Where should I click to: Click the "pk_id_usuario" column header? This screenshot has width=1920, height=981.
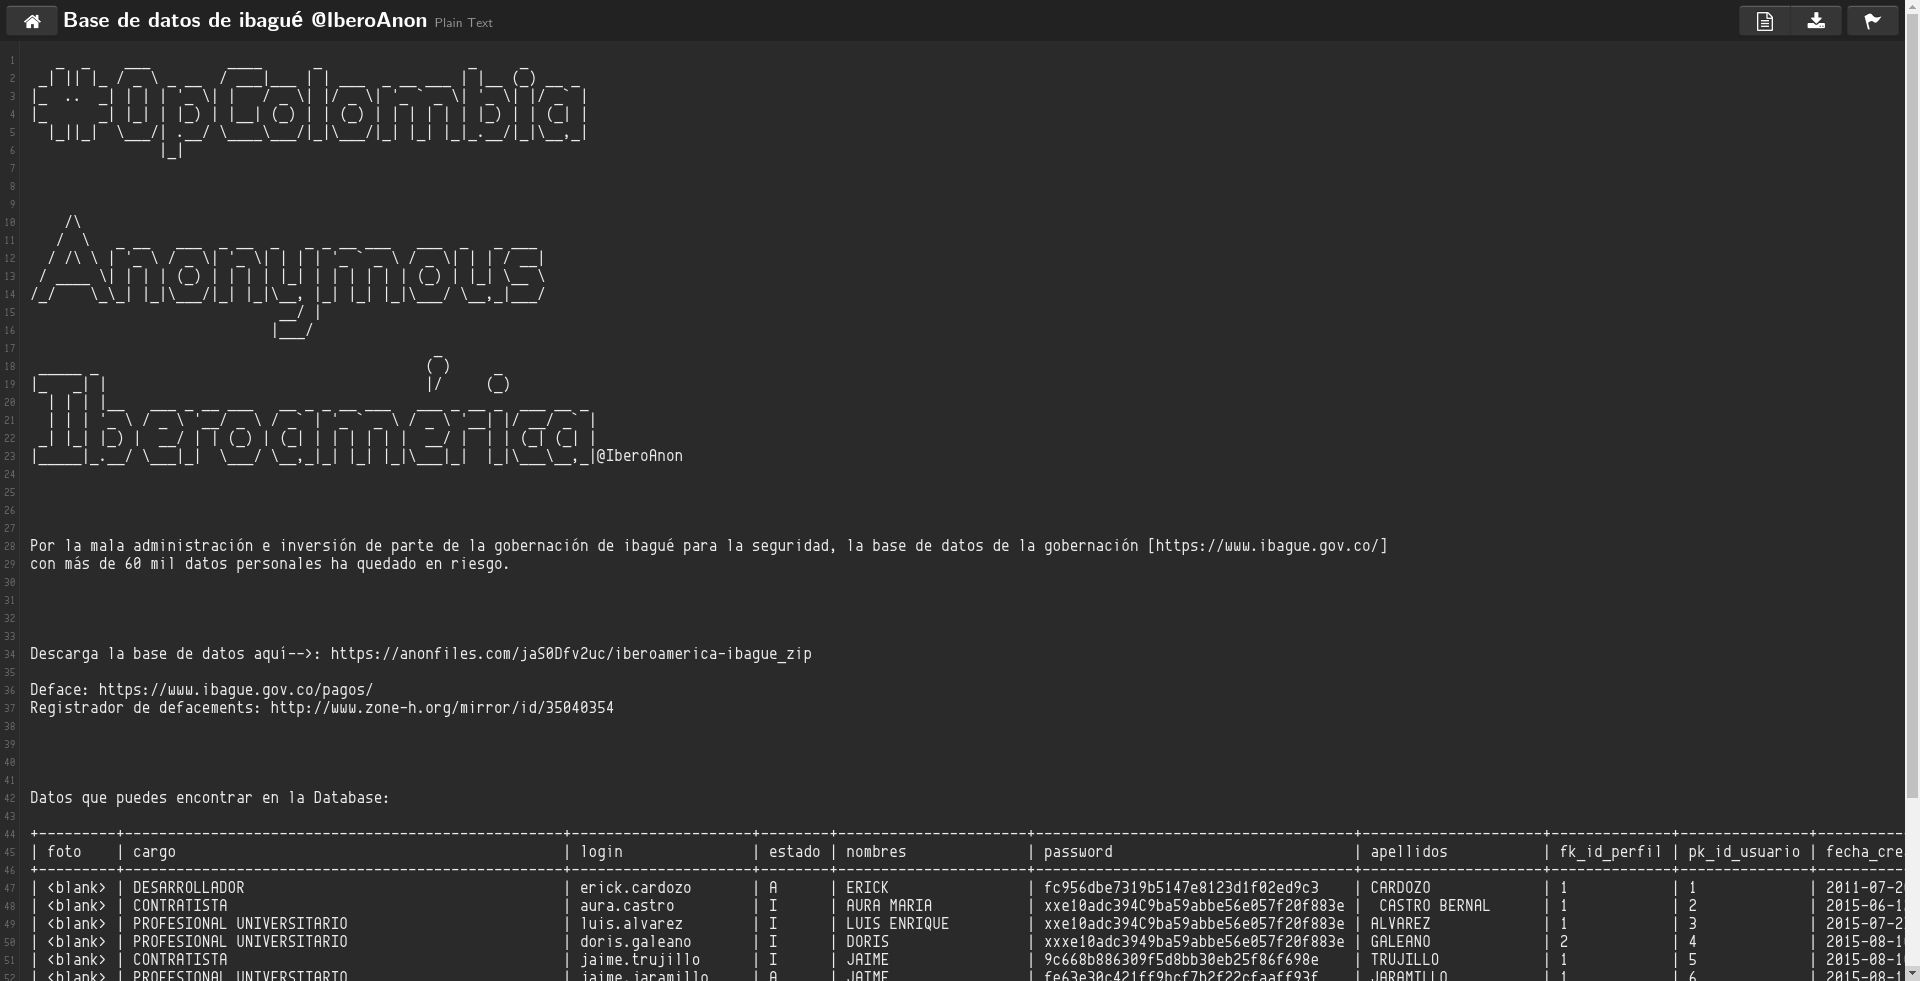(1744, 852)
